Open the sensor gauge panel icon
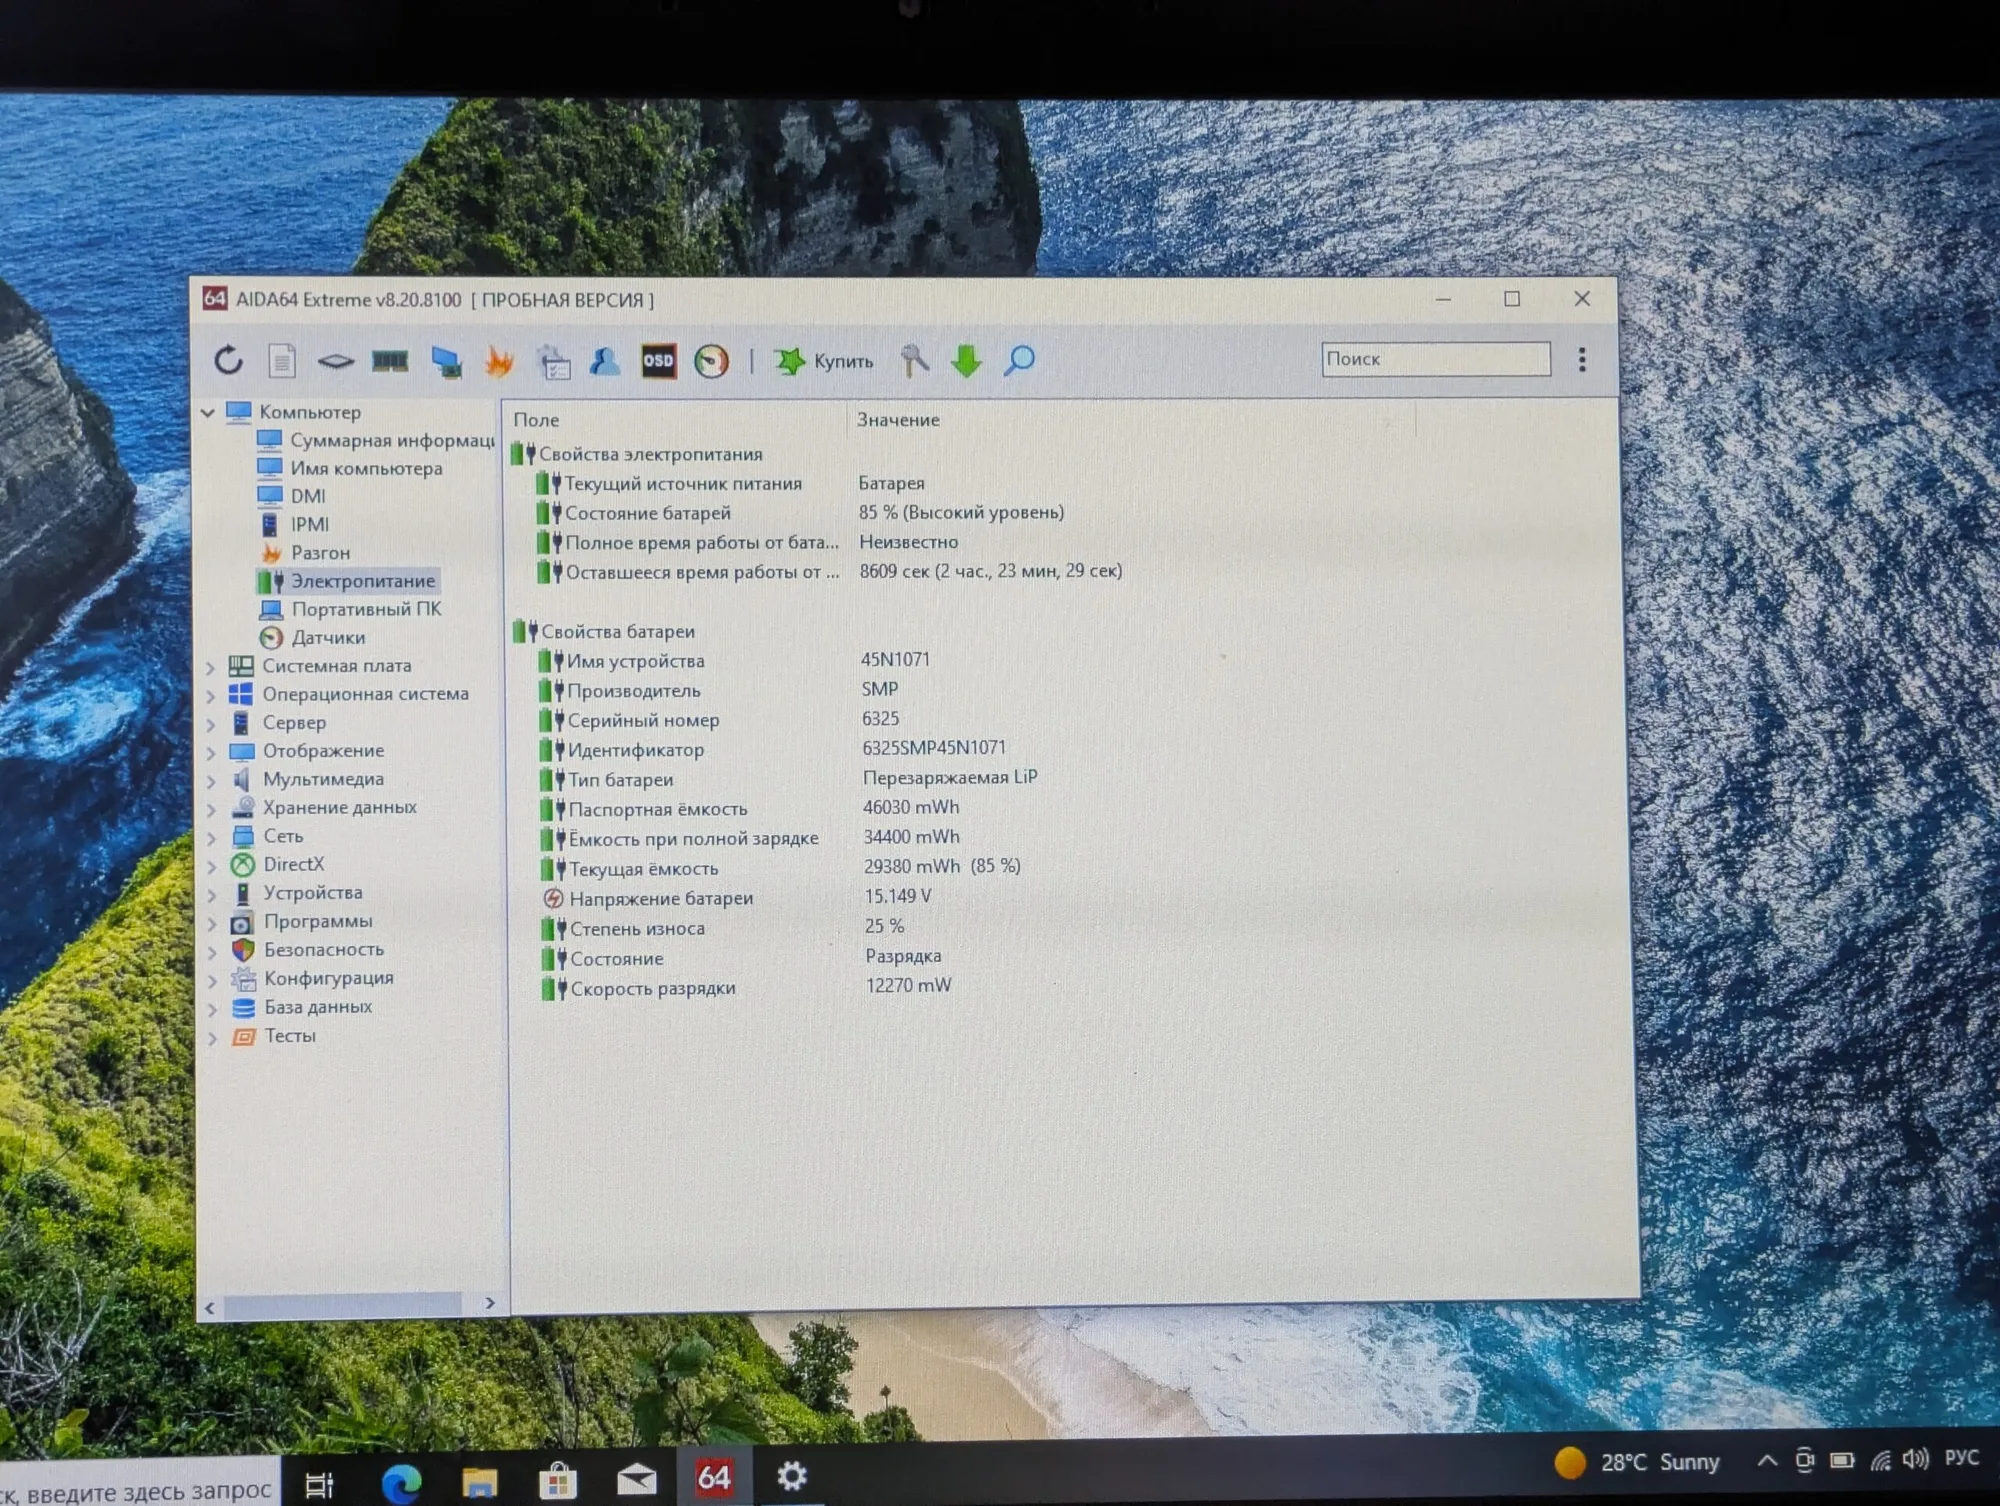 pos(712,361)
